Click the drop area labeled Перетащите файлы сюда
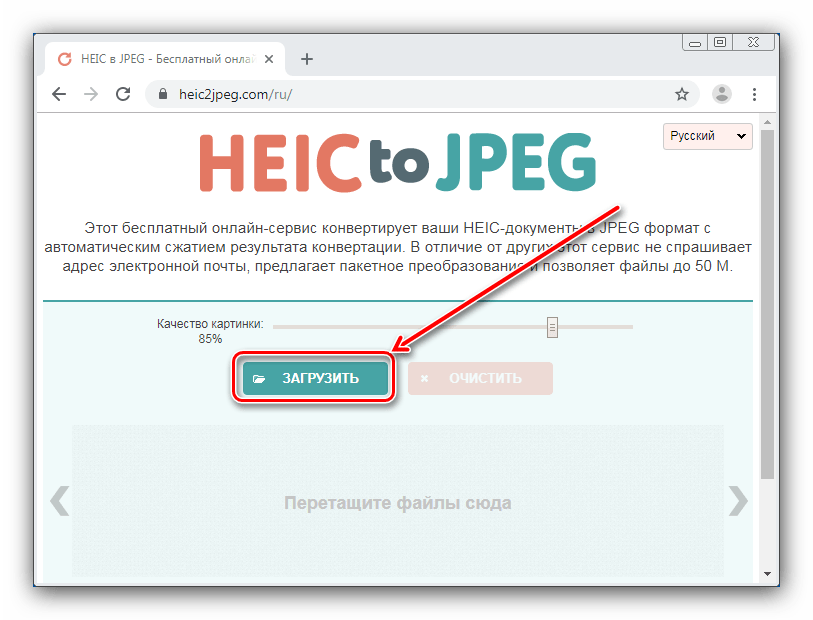This screenshot has height=620, width=813. pos(398,501)
